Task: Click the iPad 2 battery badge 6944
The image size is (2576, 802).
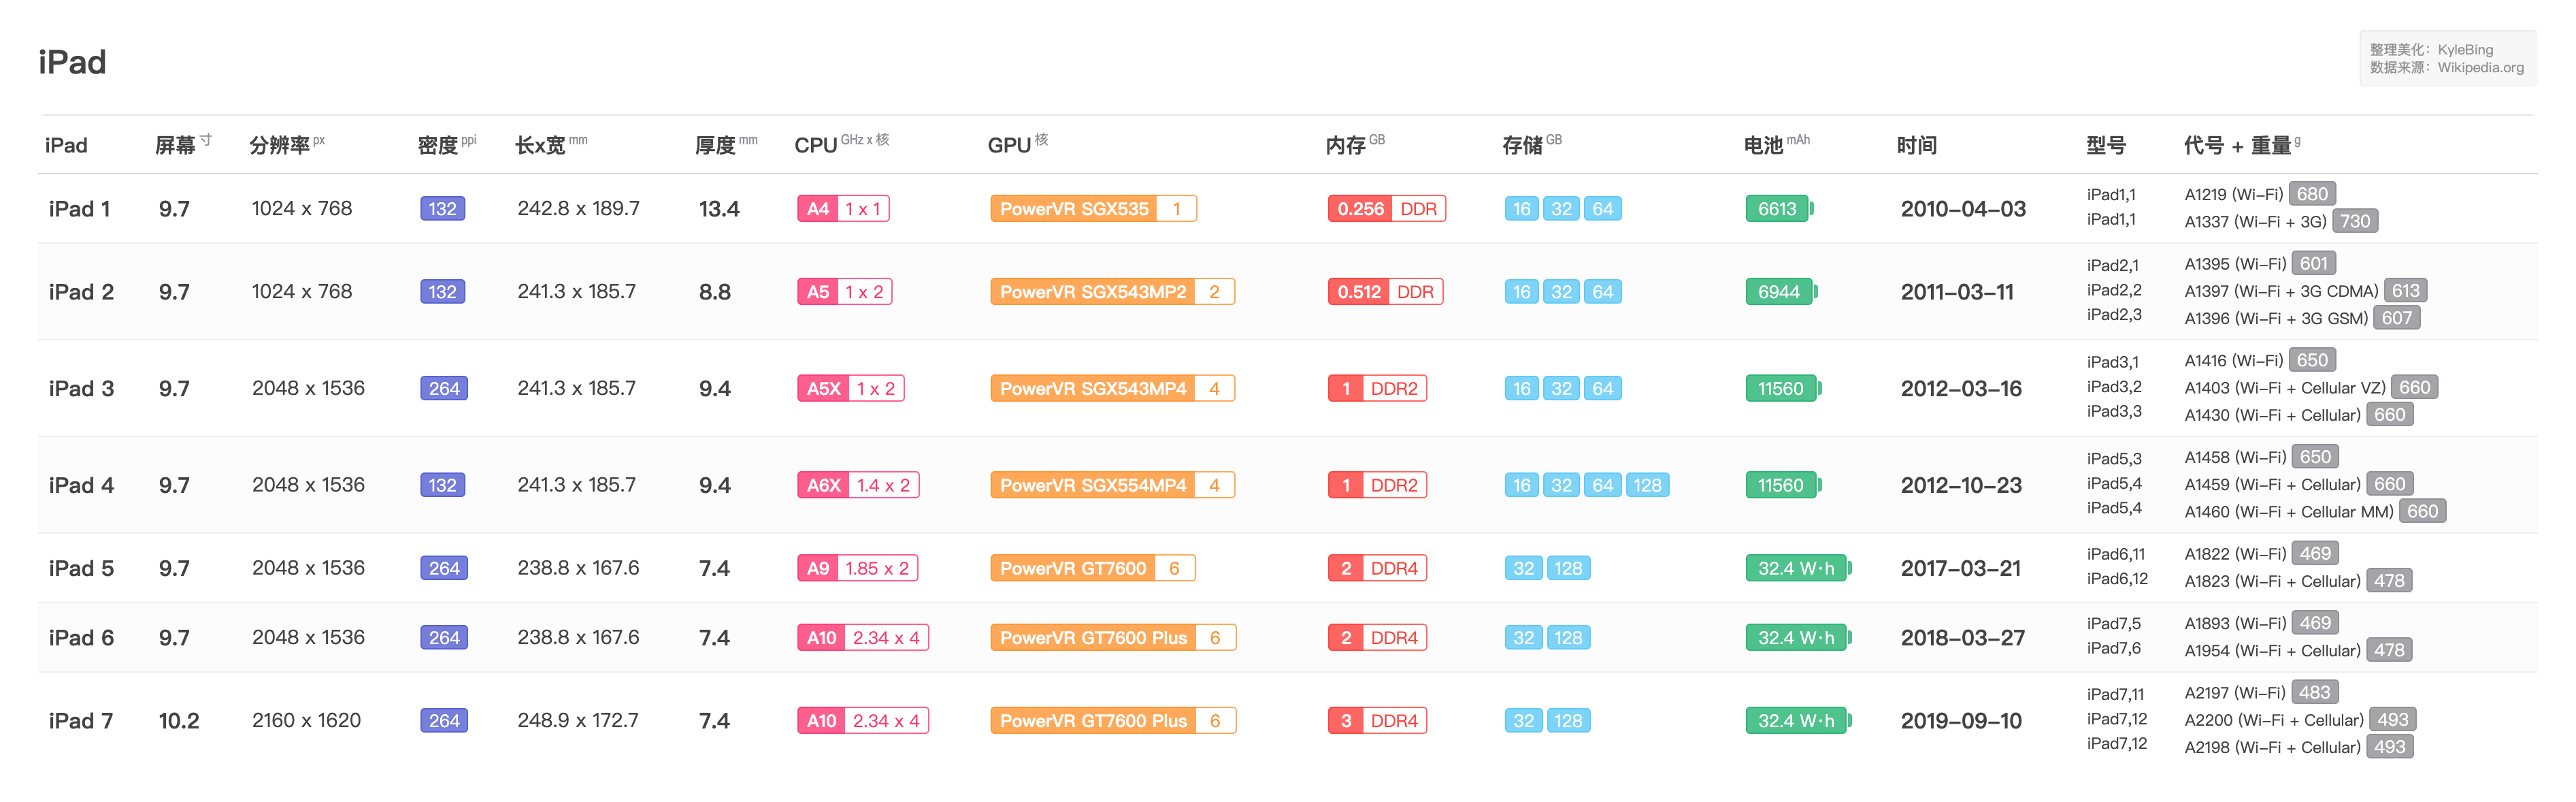Action: 1781,292
